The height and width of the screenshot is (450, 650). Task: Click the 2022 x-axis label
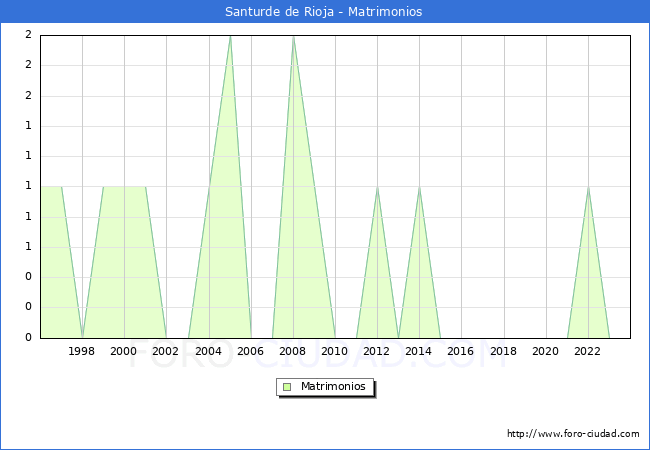click(x=587, y=351)
